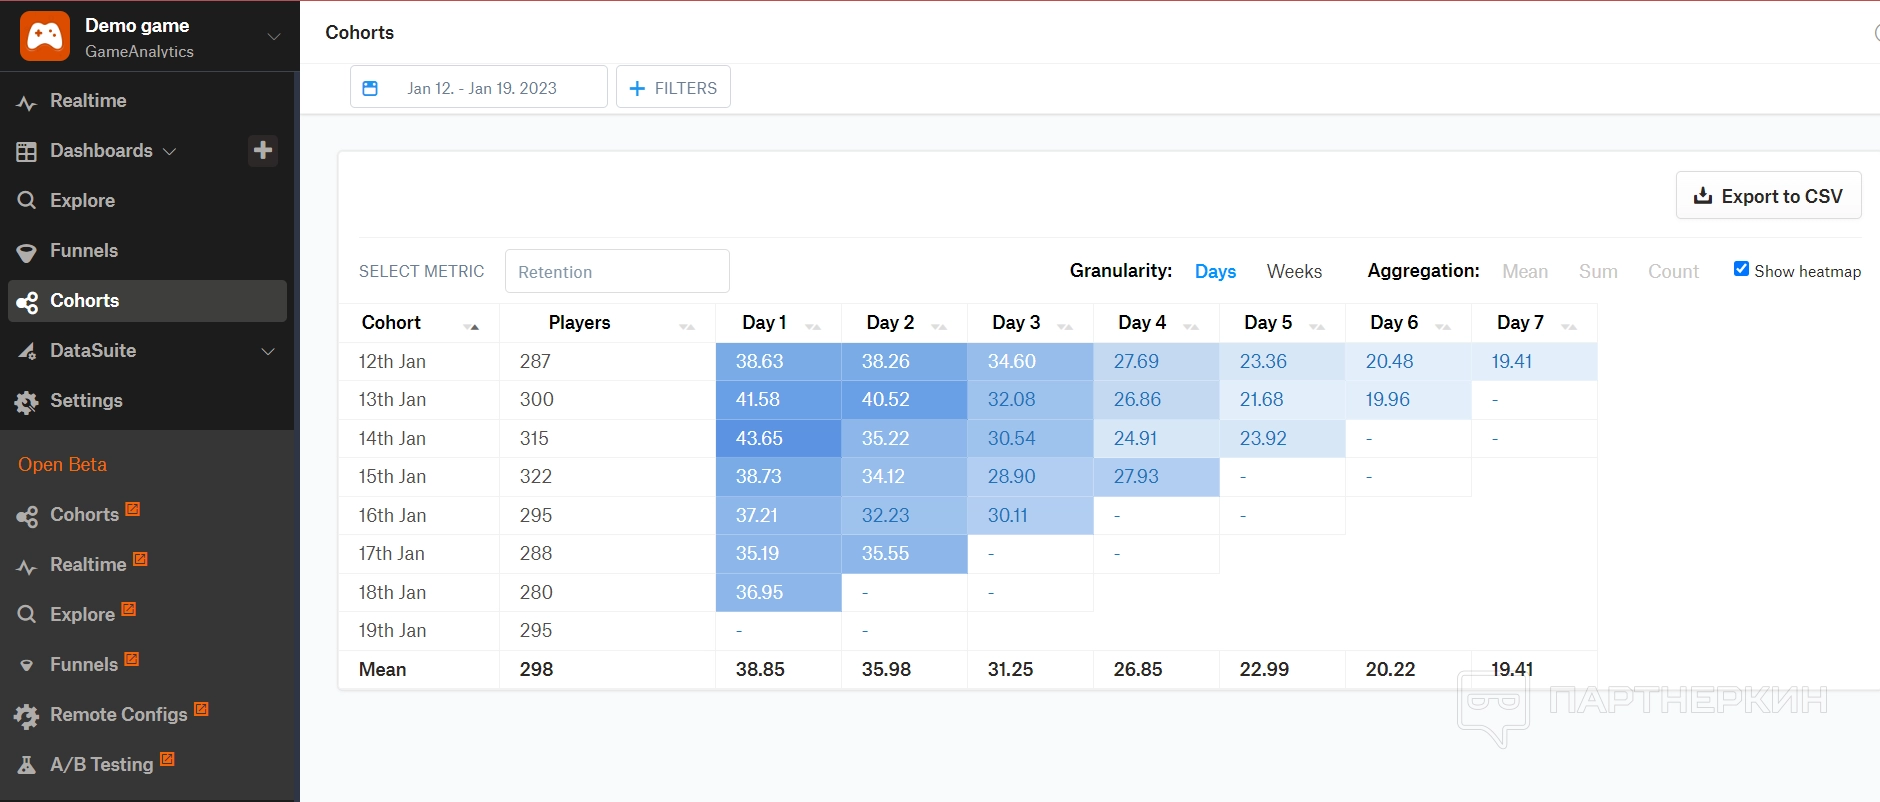
Task: Click the calendar icon in date picker
Action: point(370,88)
